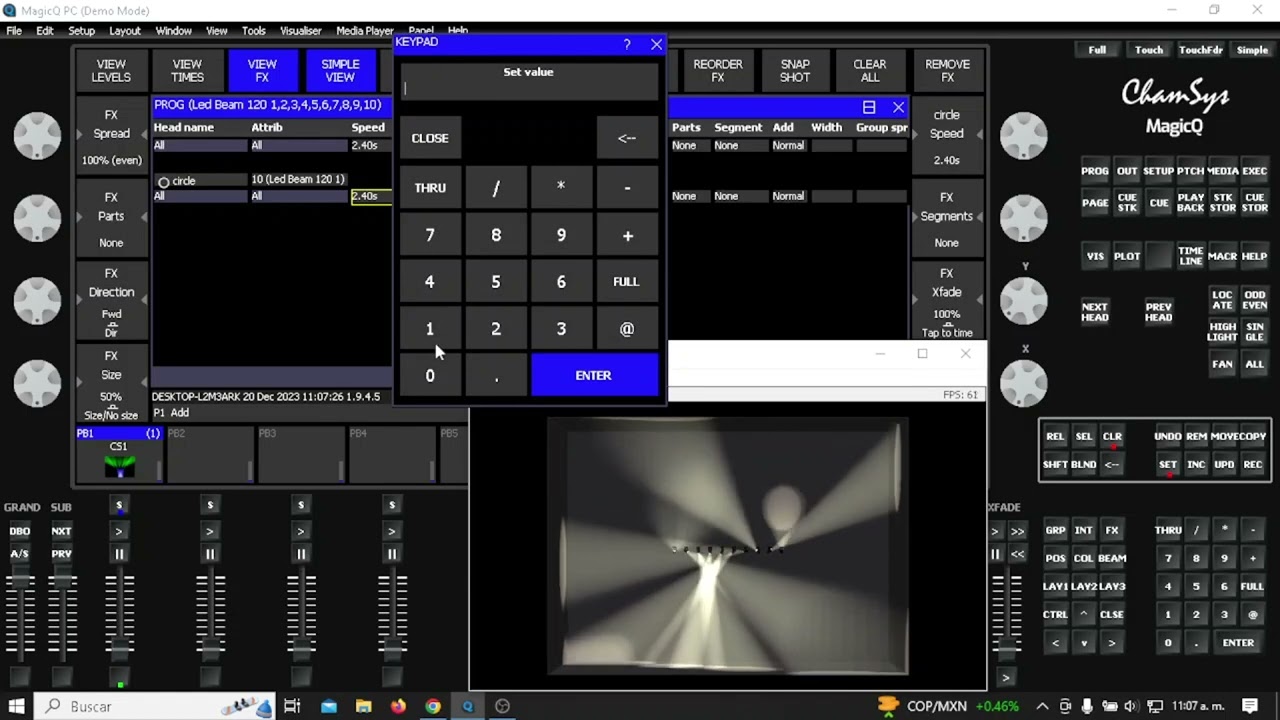Image resolution: width=1280 pixels, height=720 pixels.
Task: Open Firefox from the Windows taskbar
Action: click(x=398, y=706)
